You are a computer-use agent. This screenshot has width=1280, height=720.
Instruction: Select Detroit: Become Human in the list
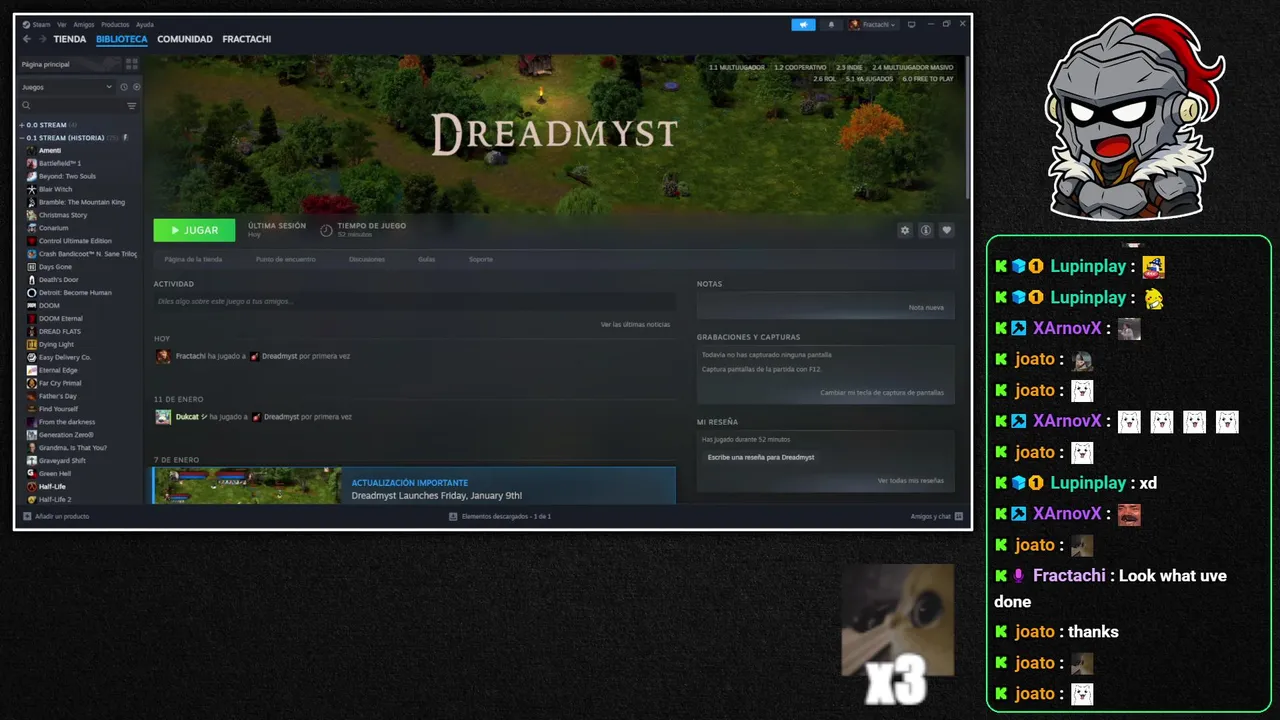tap(75, 293)
